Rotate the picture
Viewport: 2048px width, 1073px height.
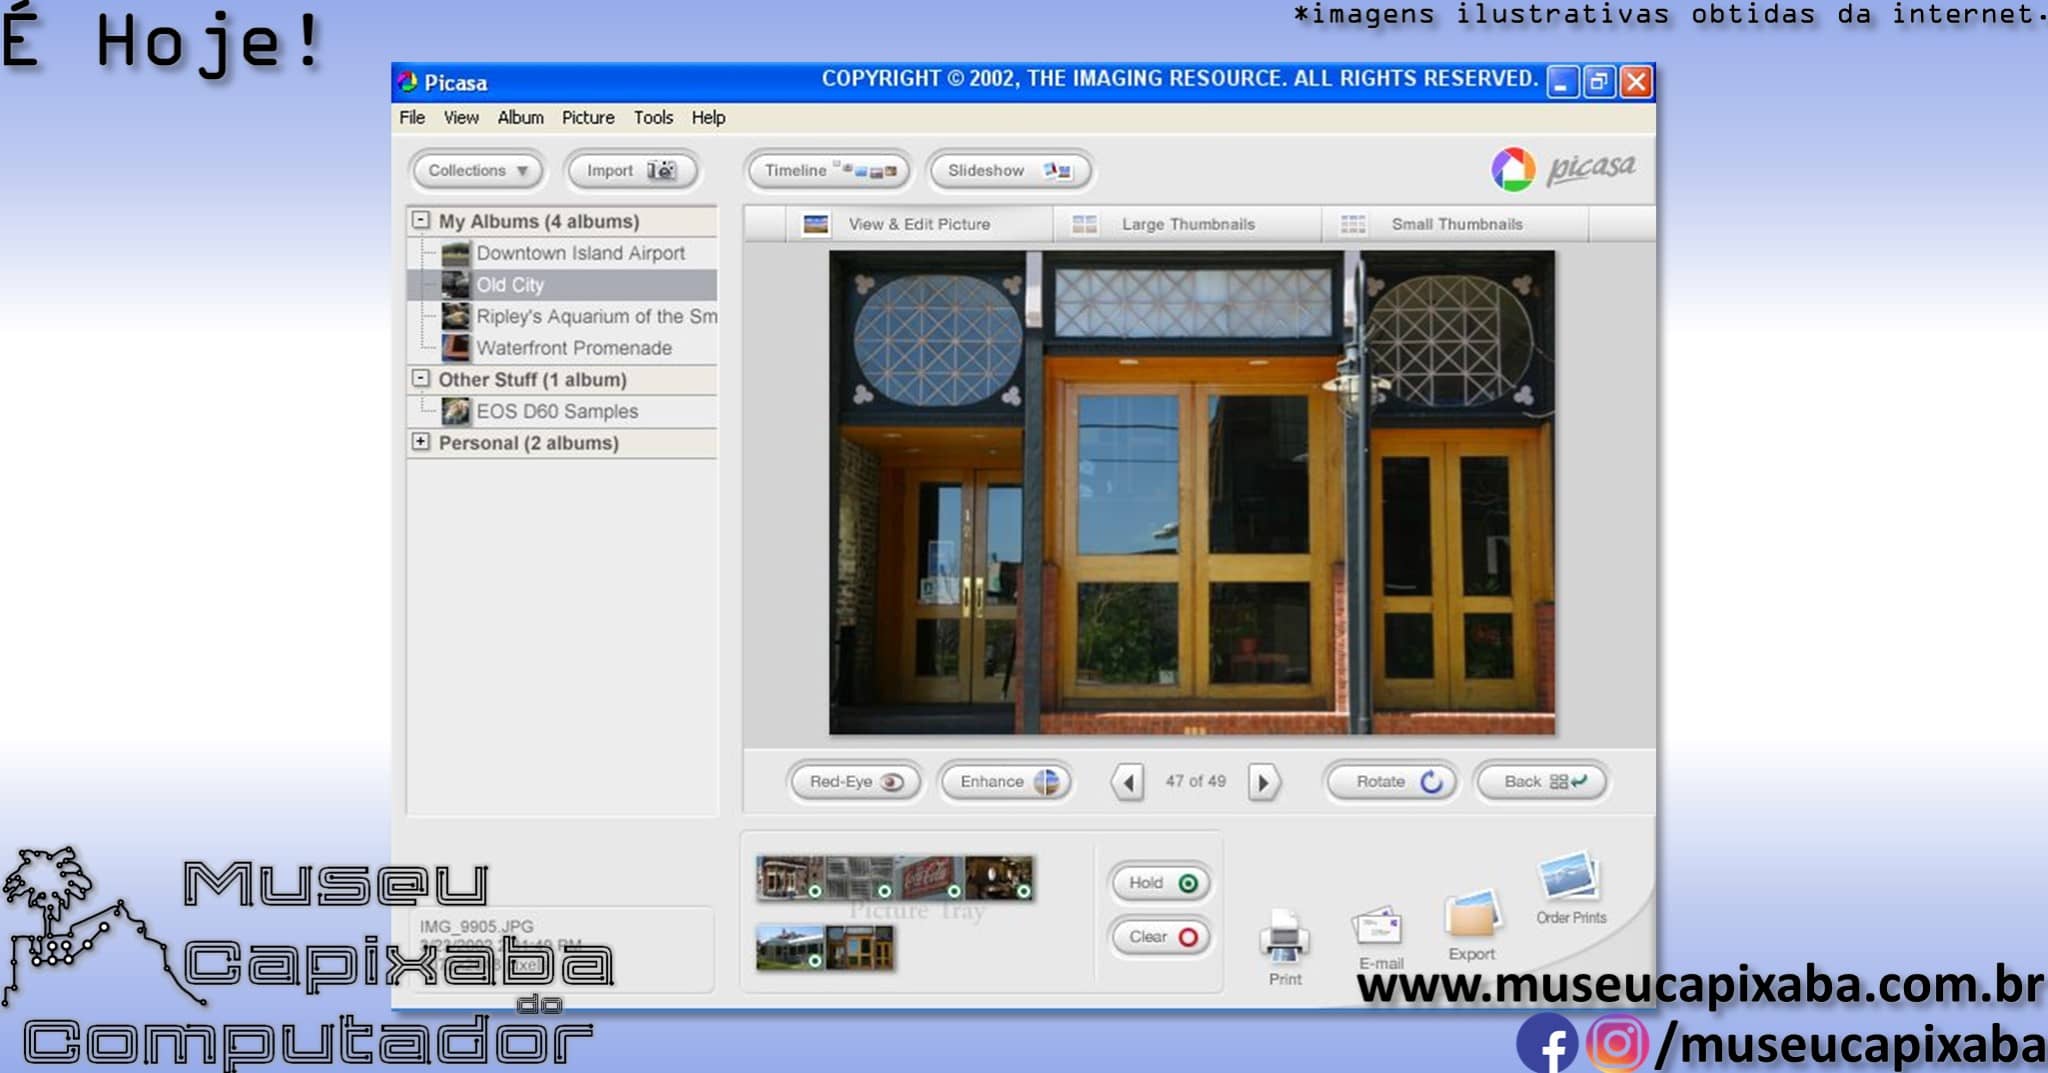tap(1392, 782)
